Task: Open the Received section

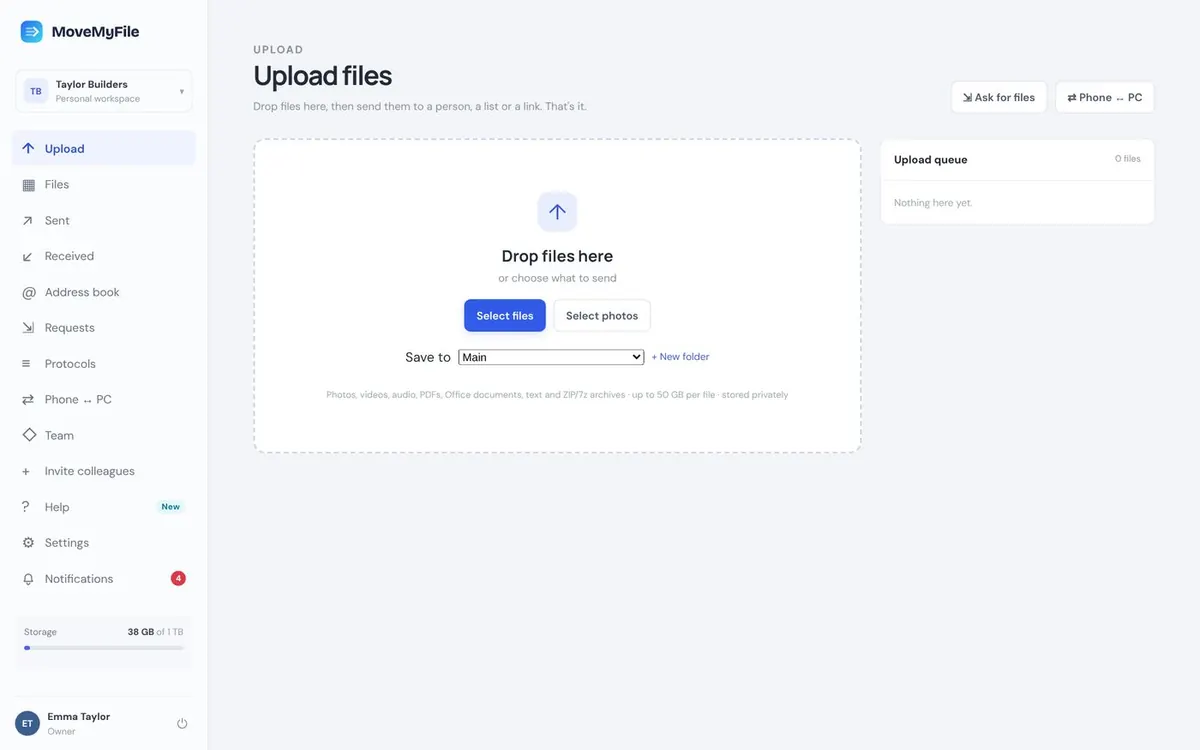Action: (x=104, y=257)
